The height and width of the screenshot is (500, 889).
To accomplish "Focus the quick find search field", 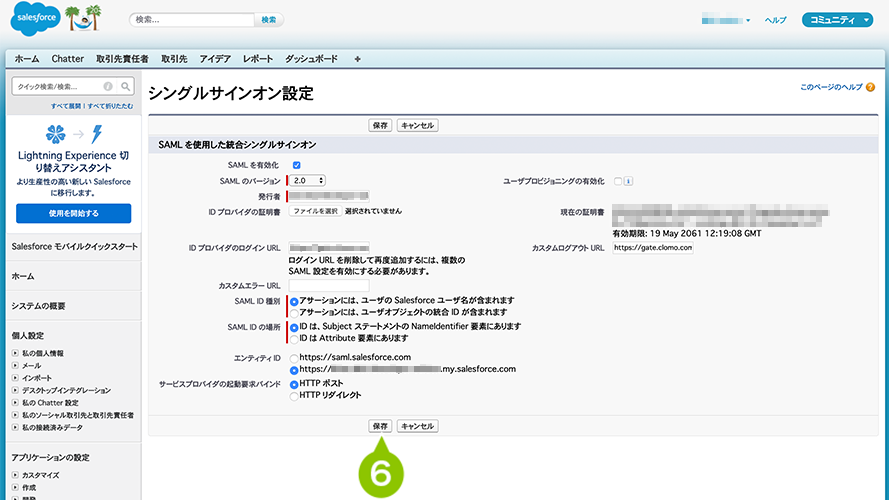I will point(58,86).
